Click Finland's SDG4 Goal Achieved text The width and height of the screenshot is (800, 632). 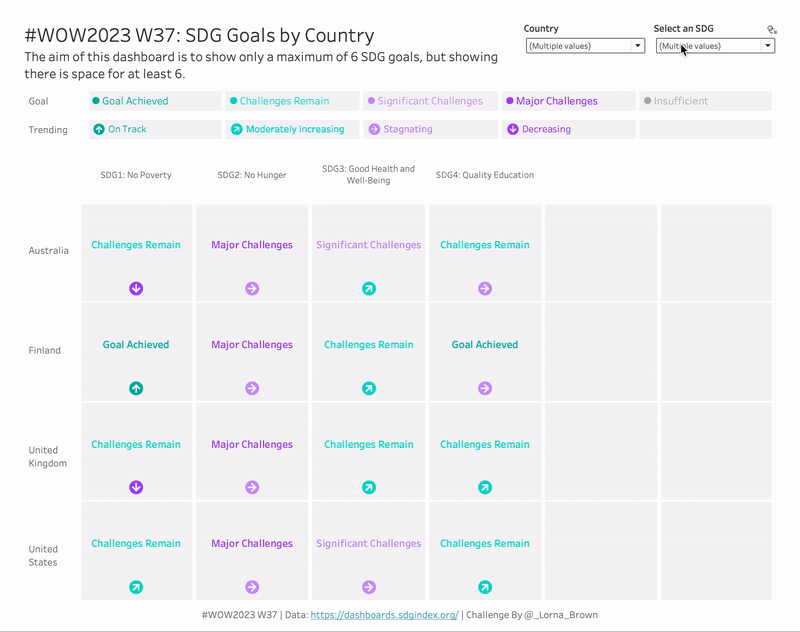[x=485, y=345]
